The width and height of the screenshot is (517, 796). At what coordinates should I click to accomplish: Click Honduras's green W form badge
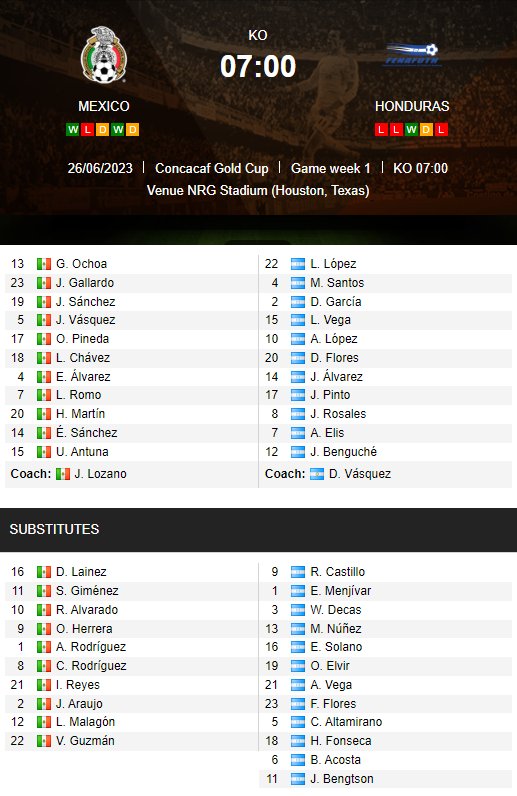pos(411,129)
